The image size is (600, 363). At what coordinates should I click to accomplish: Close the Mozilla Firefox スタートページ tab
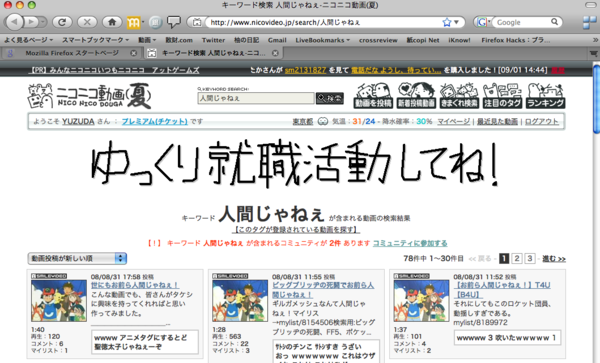click(133, 53)
